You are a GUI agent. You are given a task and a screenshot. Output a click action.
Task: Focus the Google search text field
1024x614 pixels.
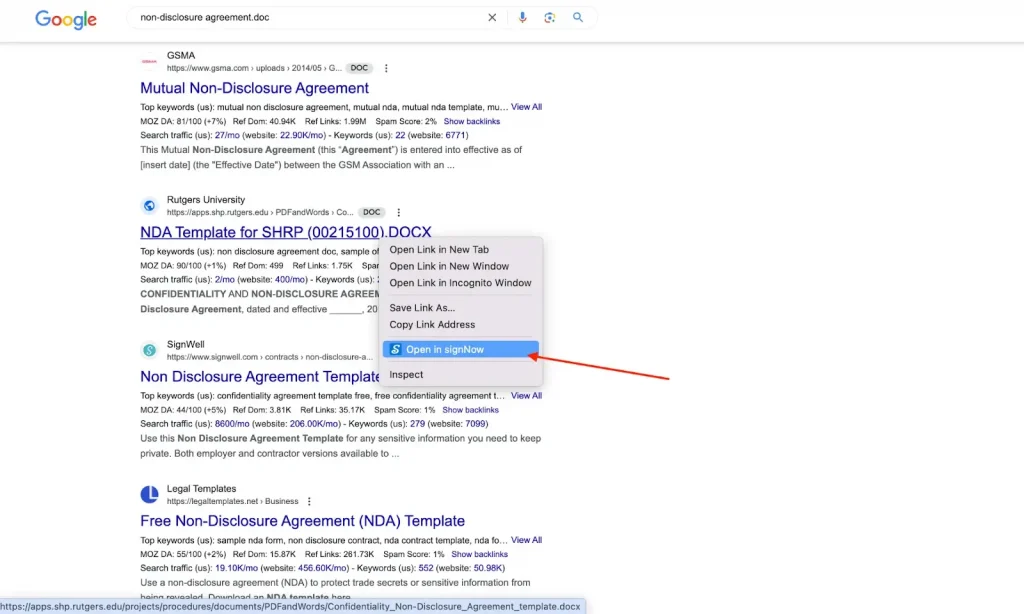[x=300, y=18]
